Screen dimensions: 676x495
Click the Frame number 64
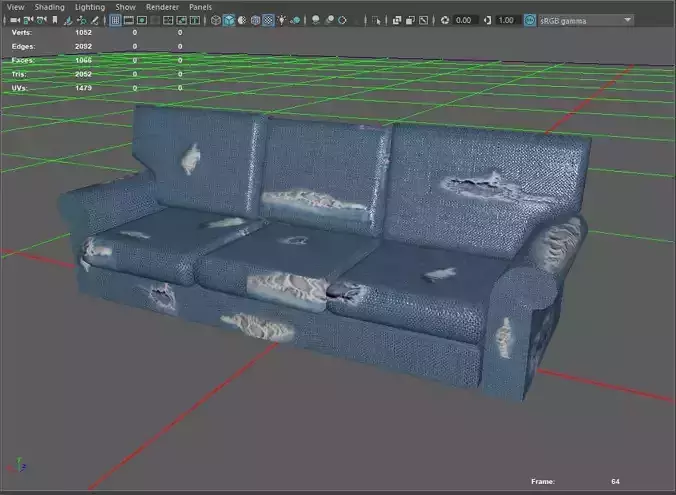[615, 482]
